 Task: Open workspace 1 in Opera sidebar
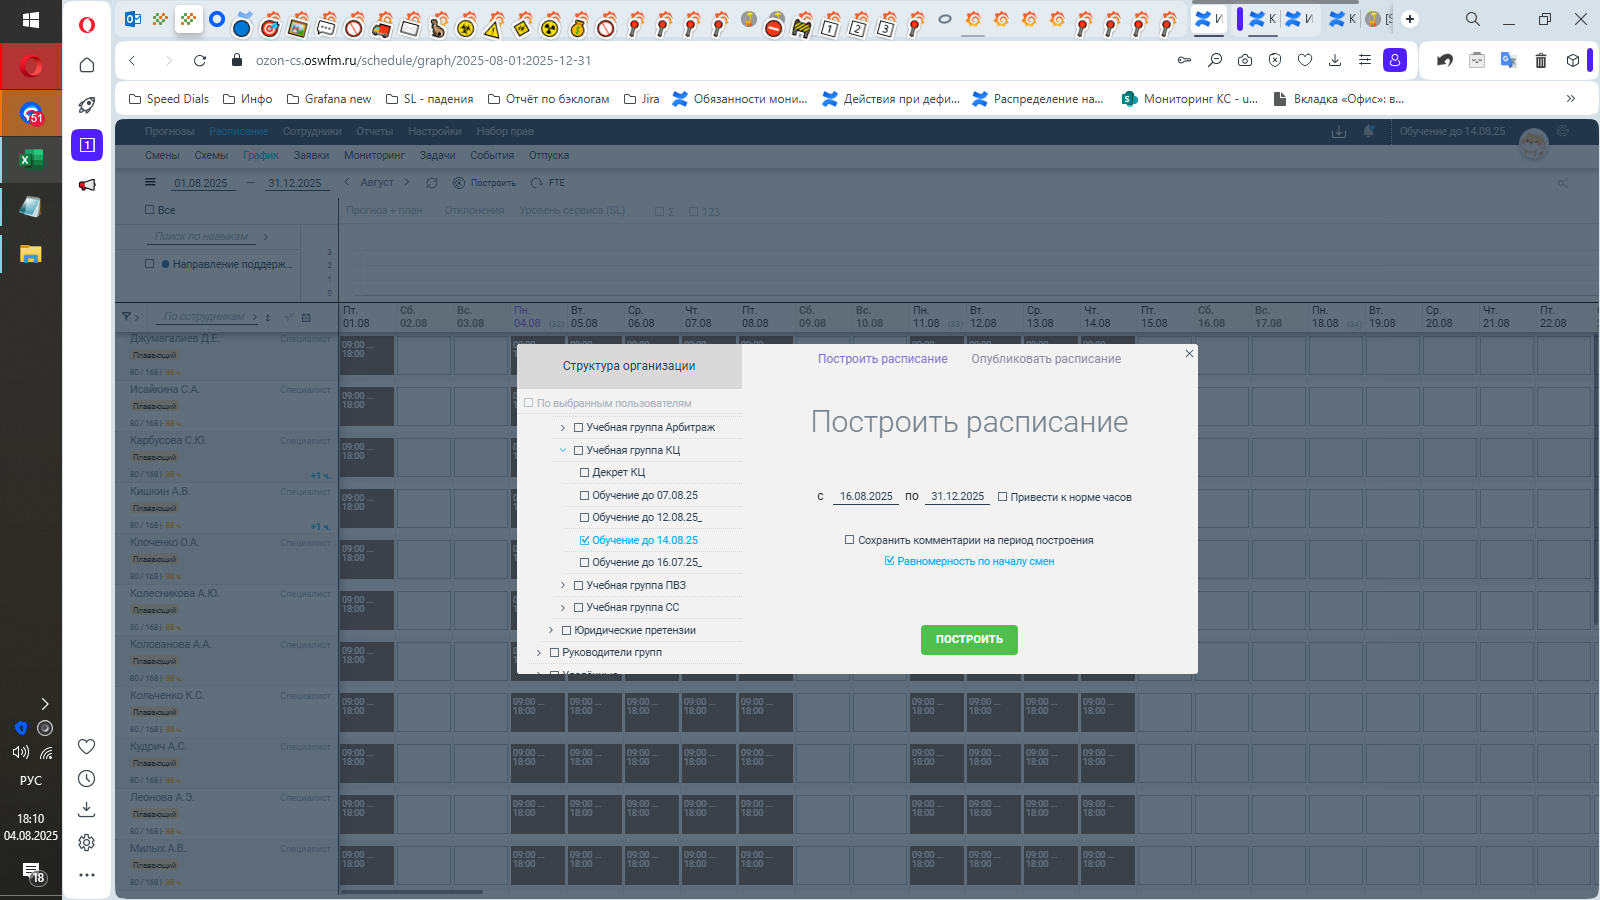[87, 145]
